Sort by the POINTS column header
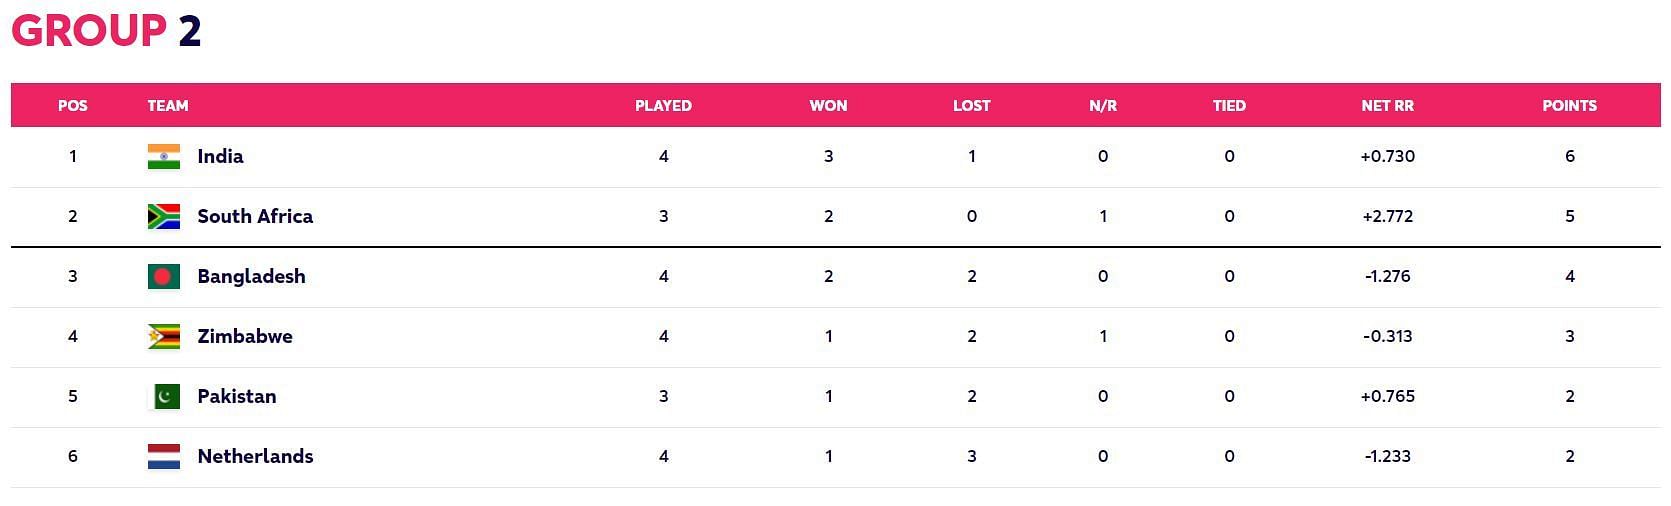1671x506 pixels. coord(1569,105)
